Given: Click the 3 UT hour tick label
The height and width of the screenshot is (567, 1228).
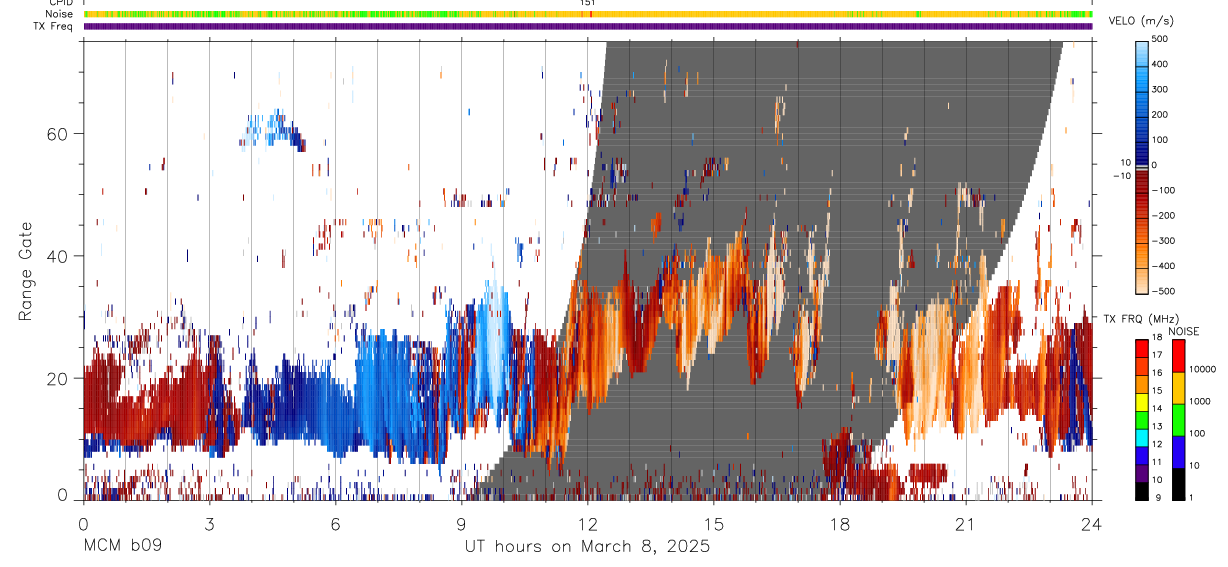Looking at the screenshot, I should (210, 523).
